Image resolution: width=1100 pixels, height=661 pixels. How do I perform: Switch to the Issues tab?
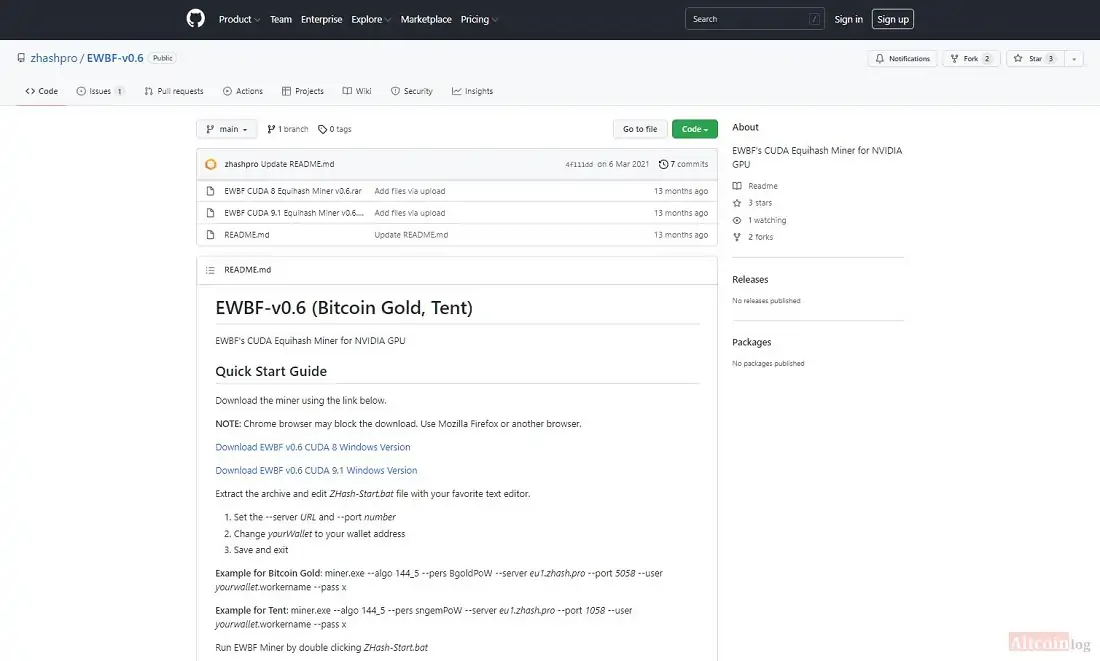click(100, 91)
